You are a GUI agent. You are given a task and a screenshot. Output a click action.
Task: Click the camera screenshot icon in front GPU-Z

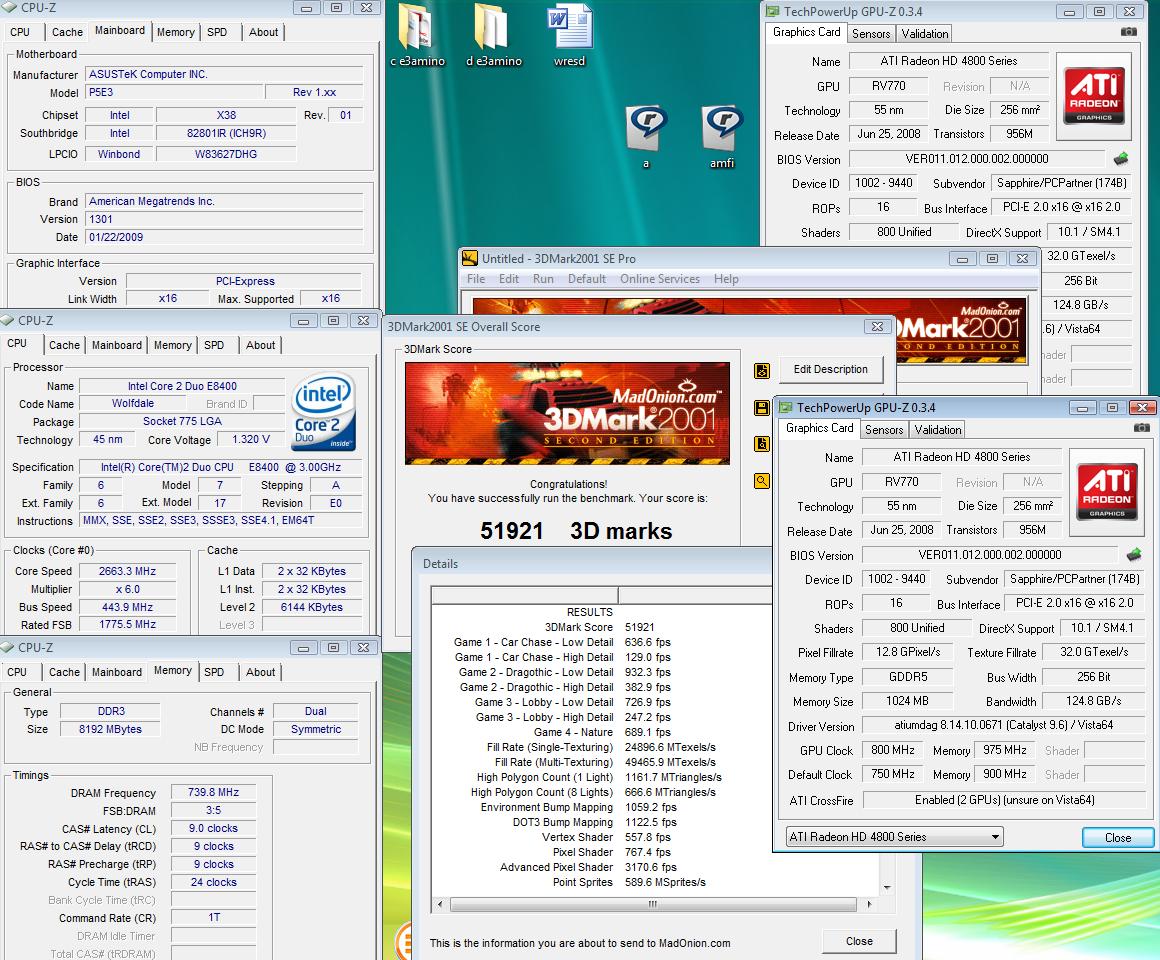tap(1142, 427)
